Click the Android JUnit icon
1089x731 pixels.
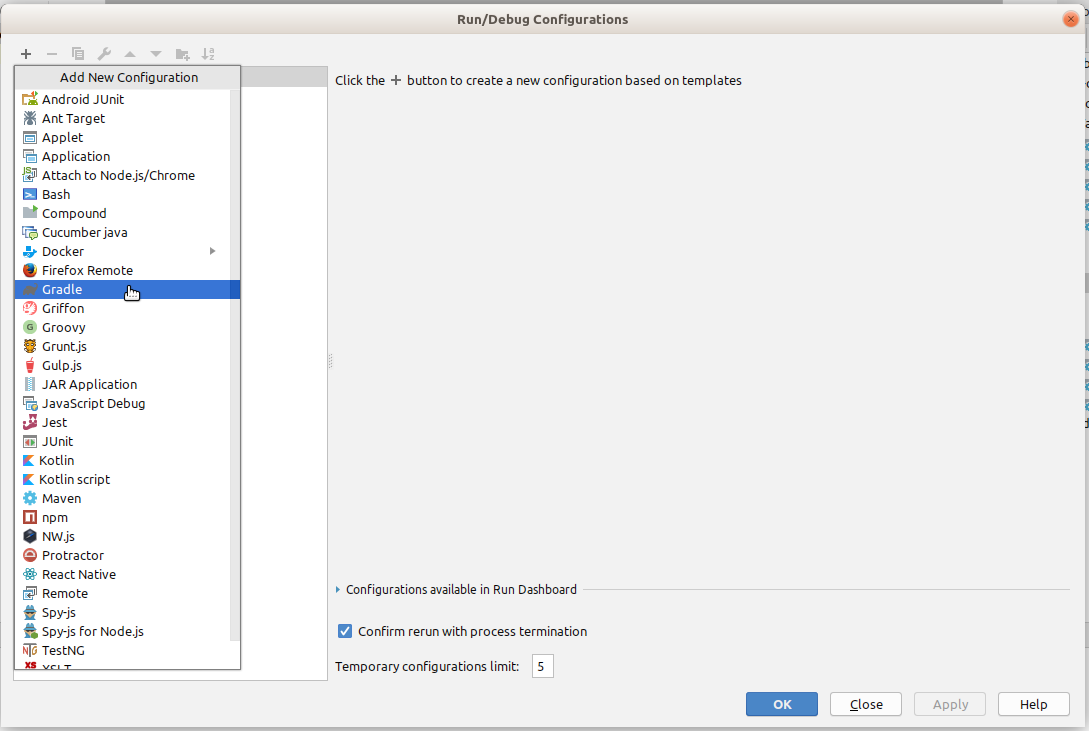pos(30,99)
